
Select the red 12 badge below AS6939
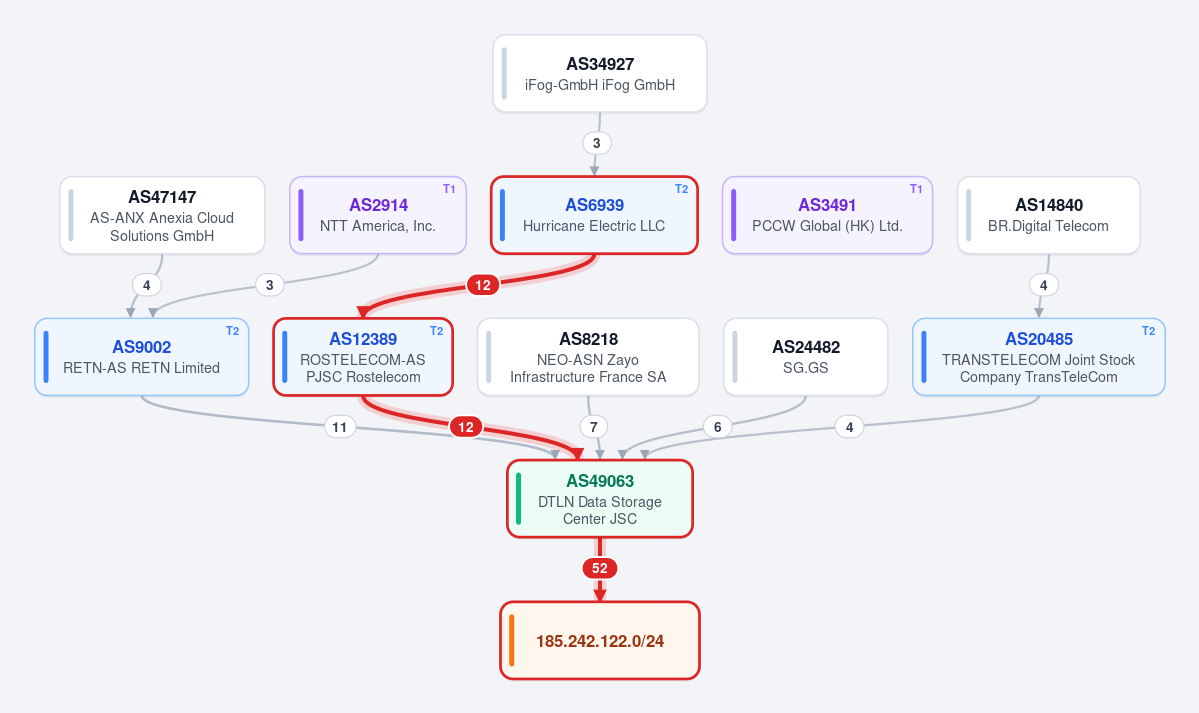pyautogui.click(x=483, y=285)
